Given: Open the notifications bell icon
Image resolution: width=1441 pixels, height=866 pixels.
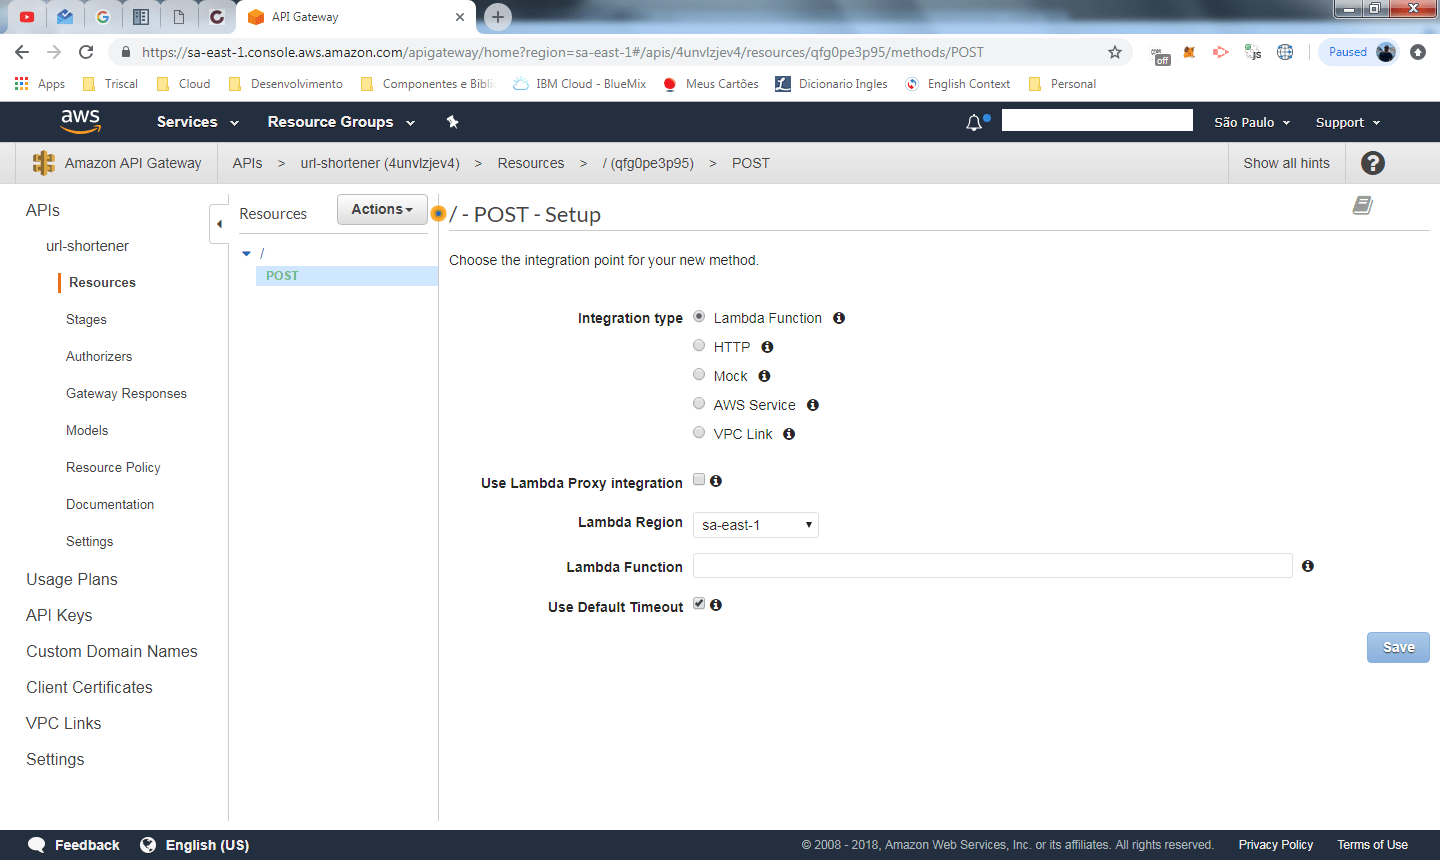Looking at the screenshot, I should pos(974,122).
